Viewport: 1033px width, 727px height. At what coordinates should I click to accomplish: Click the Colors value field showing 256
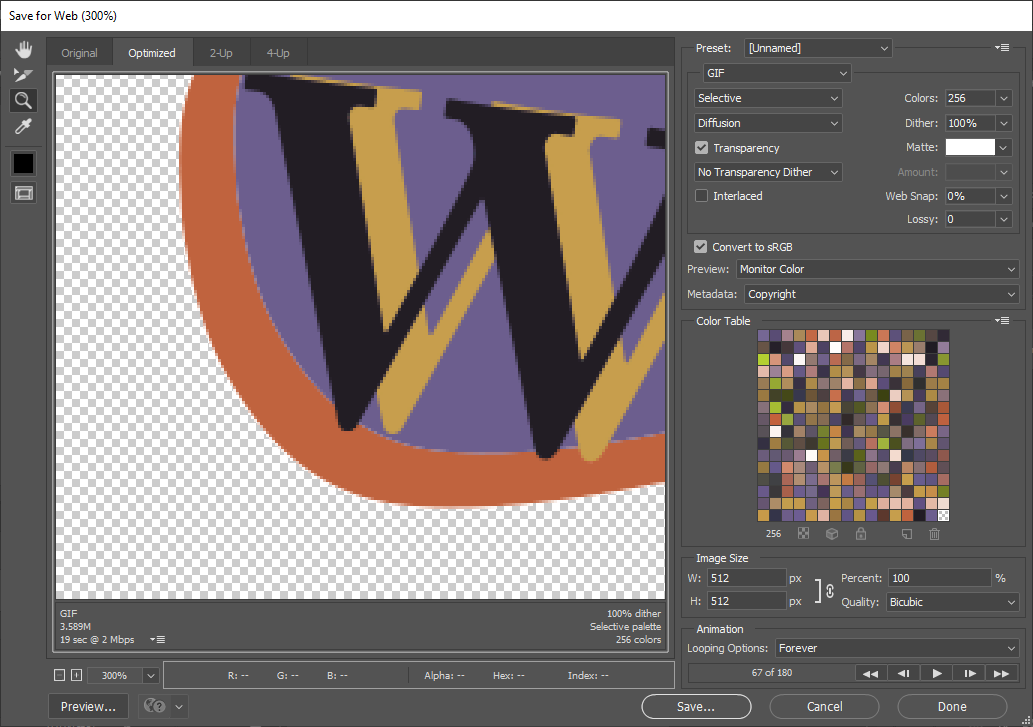tap(970, 98)
